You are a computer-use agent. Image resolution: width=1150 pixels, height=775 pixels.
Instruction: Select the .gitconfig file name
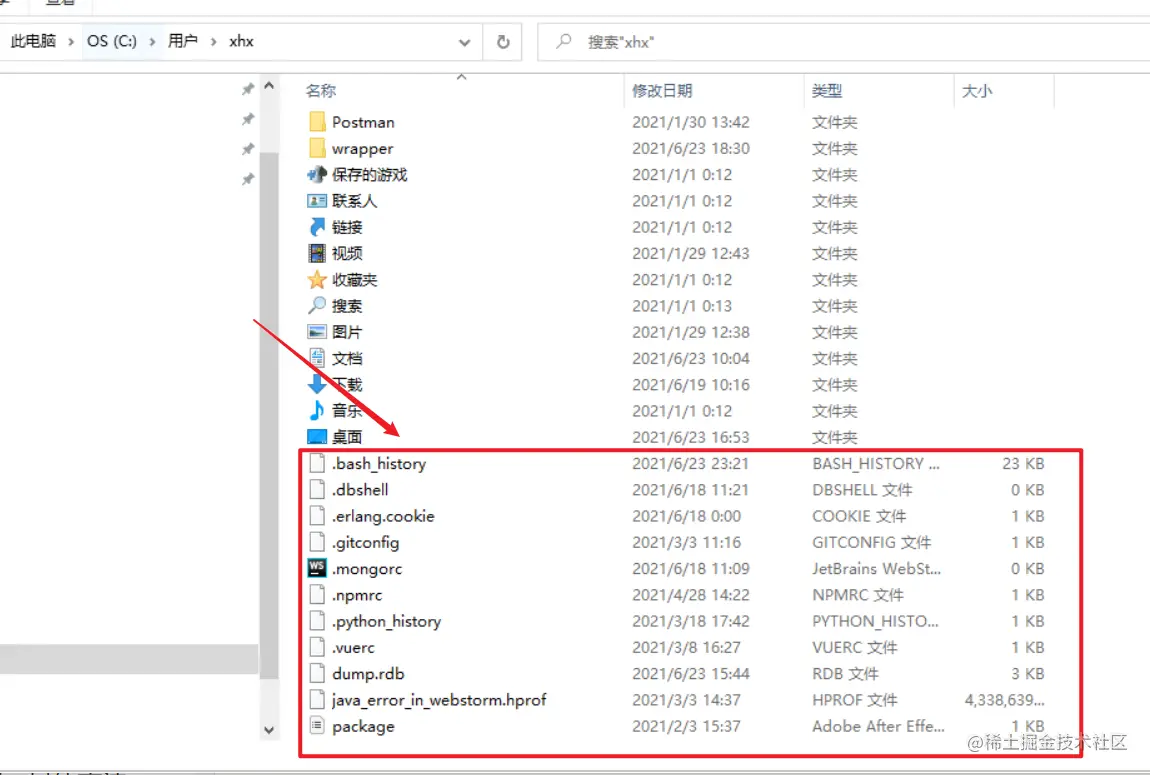point(365,543)
